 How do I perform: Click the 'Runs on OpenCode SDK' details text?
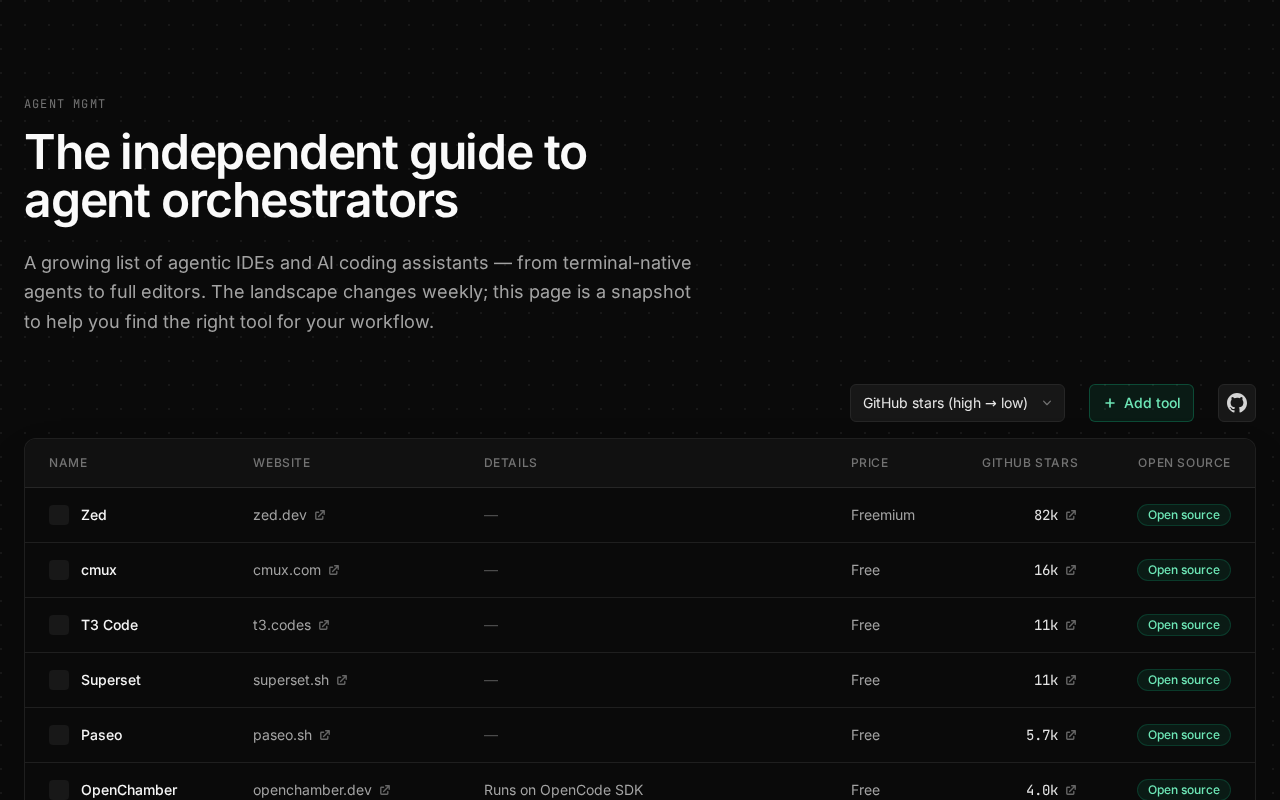click(x=564, y=790)
